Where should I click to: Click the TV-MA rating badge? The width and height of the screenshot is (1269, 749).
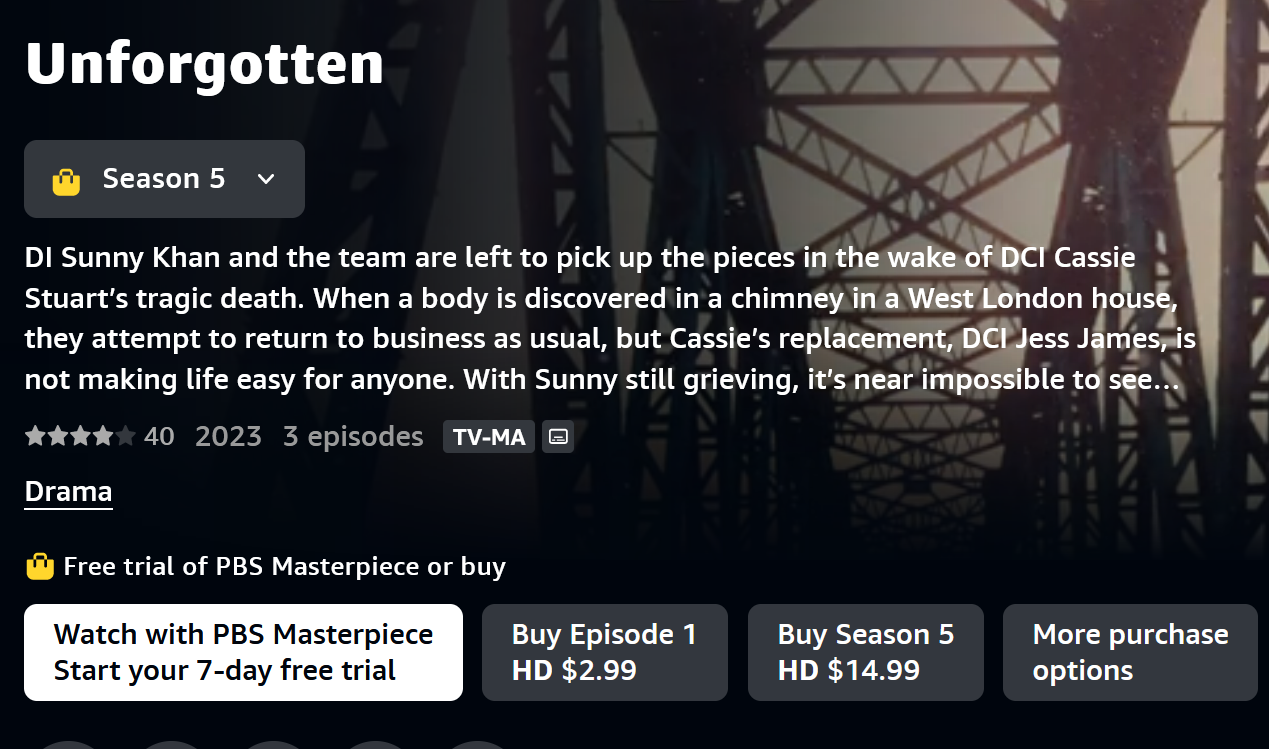click(489, 437)
